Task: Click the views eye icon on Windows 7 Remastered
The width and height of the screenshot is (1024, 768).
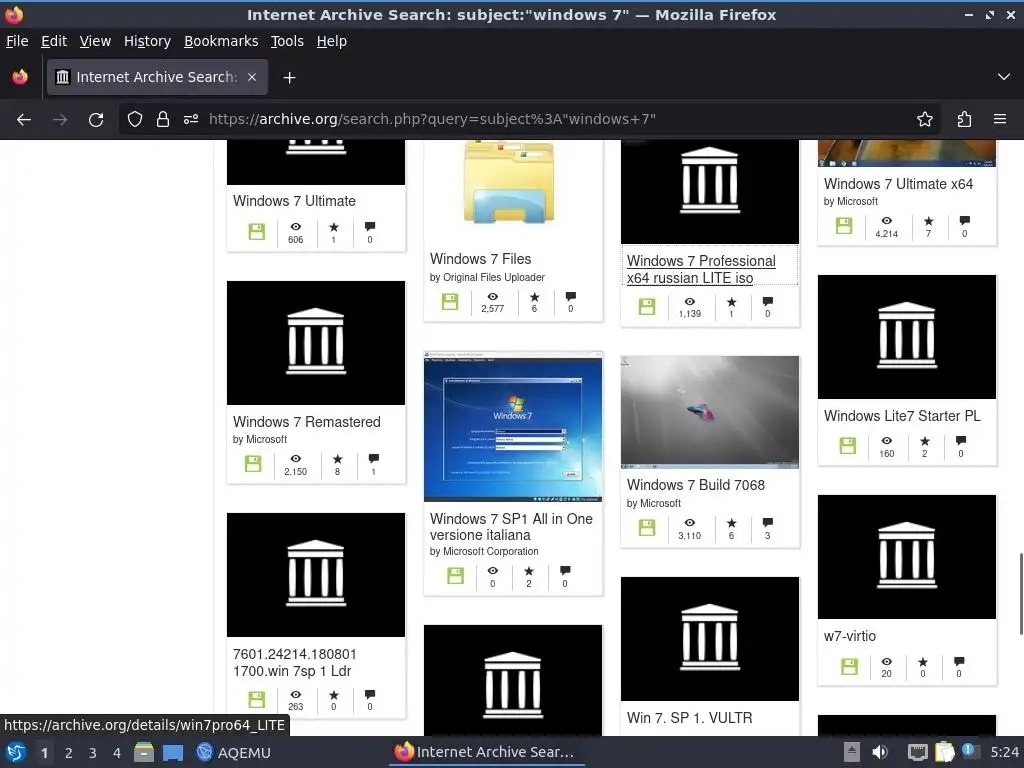Action: [x=296, y=458]
